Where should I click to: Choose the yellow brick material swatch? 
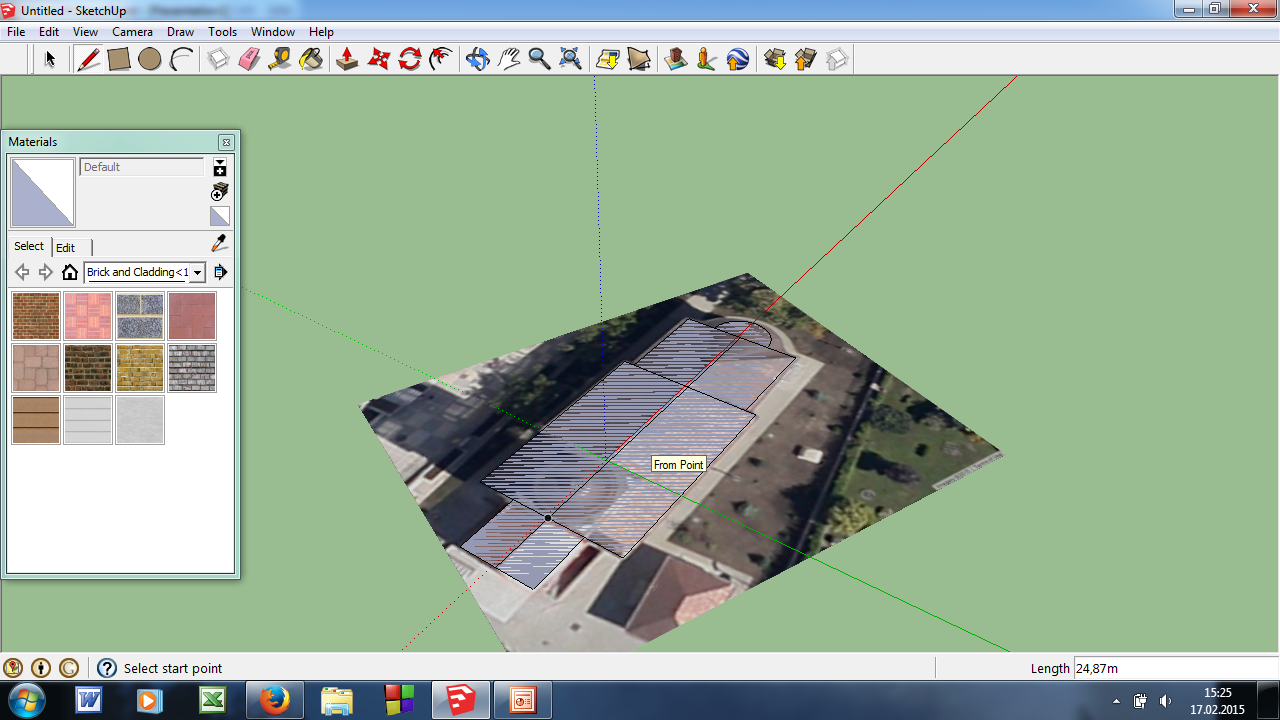140,368
